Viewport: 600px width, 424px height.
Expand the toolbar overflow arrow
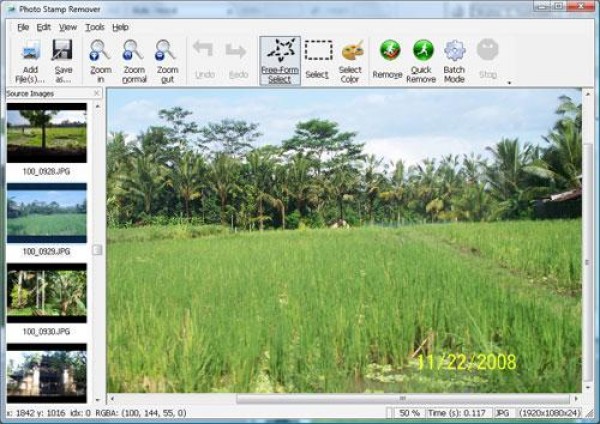coord(509,82)
